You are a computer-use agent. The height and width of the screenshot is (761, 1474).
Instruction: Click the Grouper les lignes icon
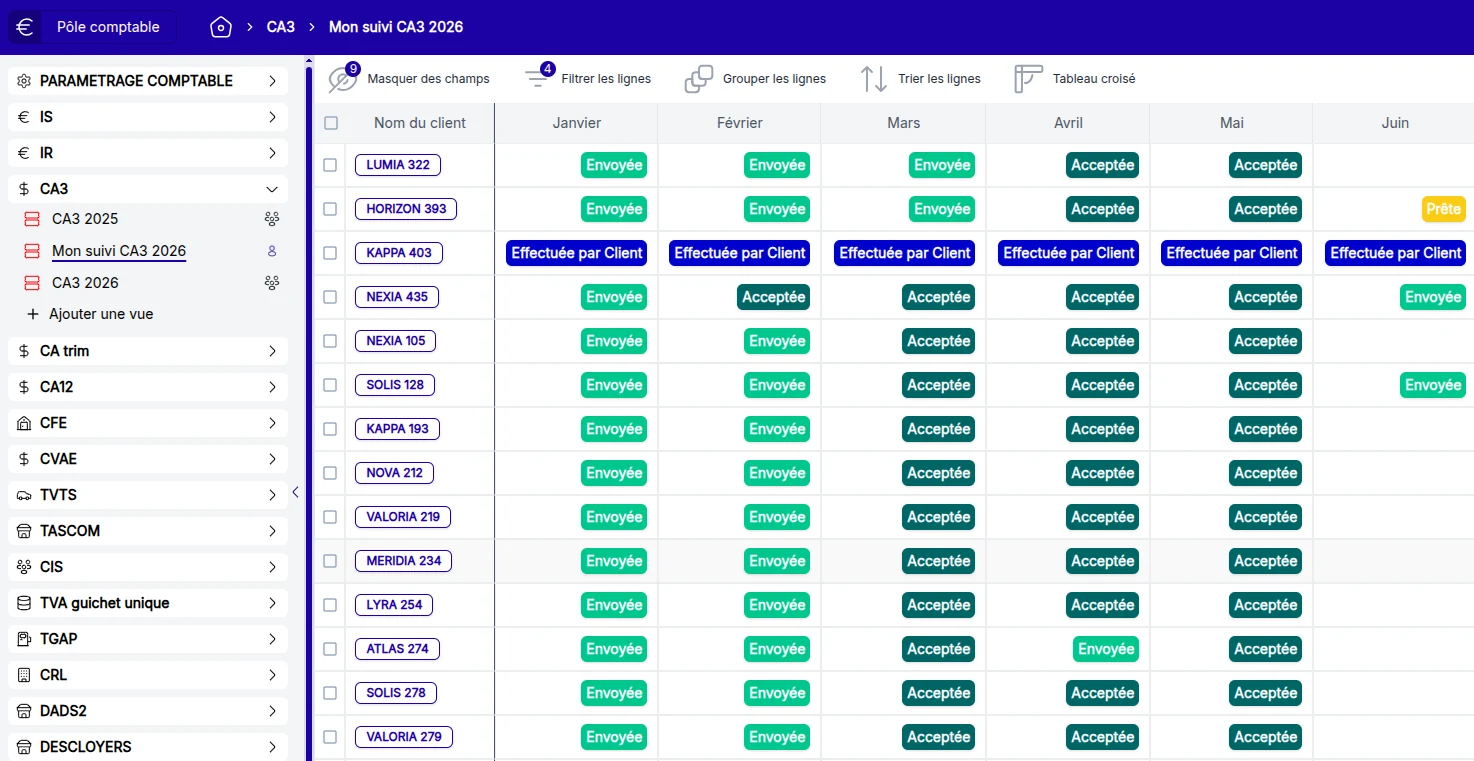[699, 79]
